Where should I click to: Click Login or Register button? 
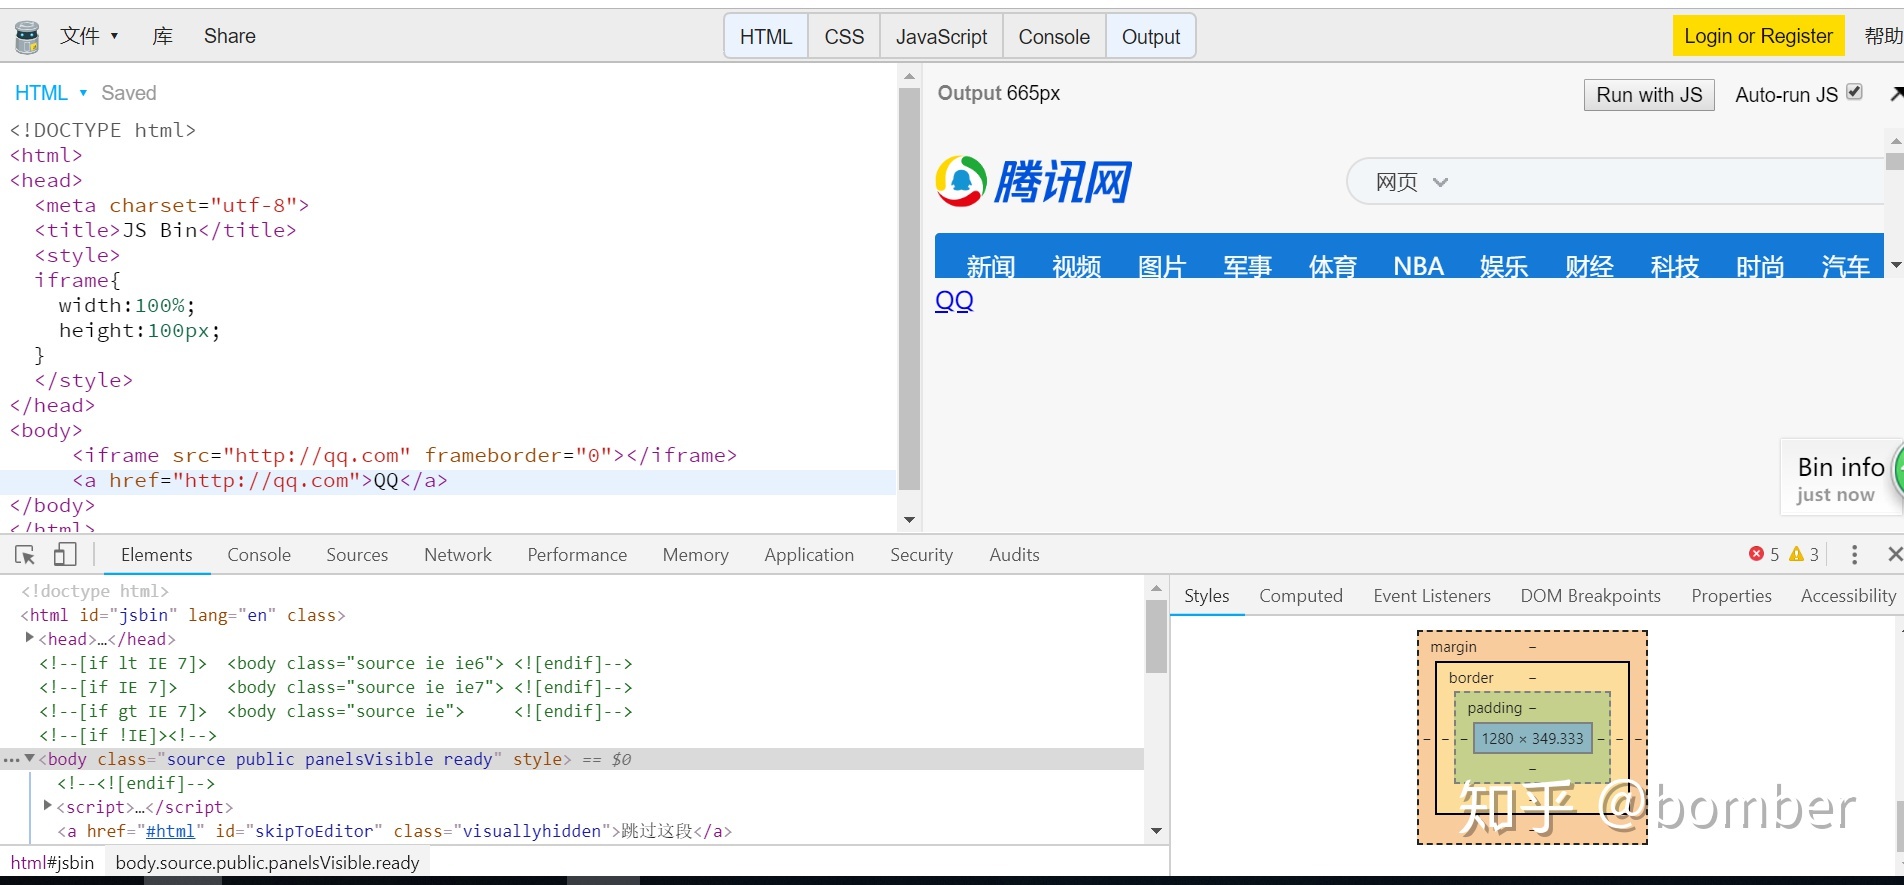coord(1758,36)
